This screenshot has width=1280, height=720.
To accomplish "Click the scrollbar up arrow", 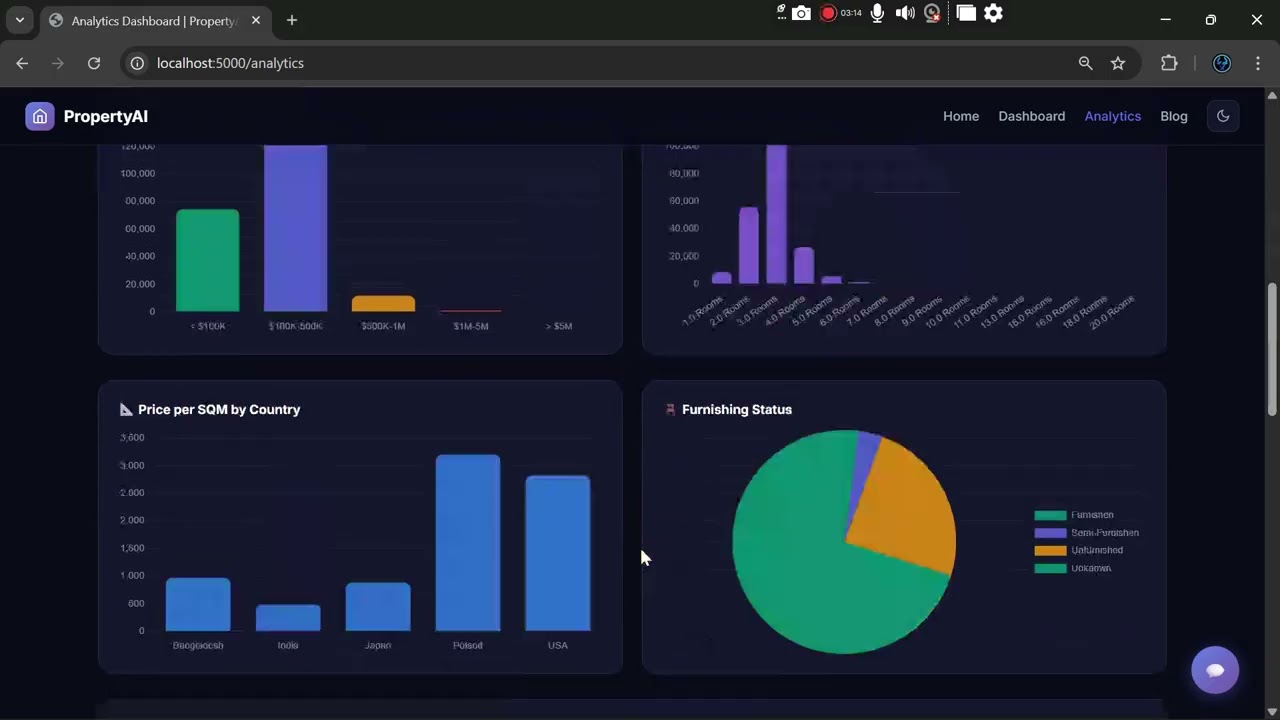I will tap(1272, 96).
